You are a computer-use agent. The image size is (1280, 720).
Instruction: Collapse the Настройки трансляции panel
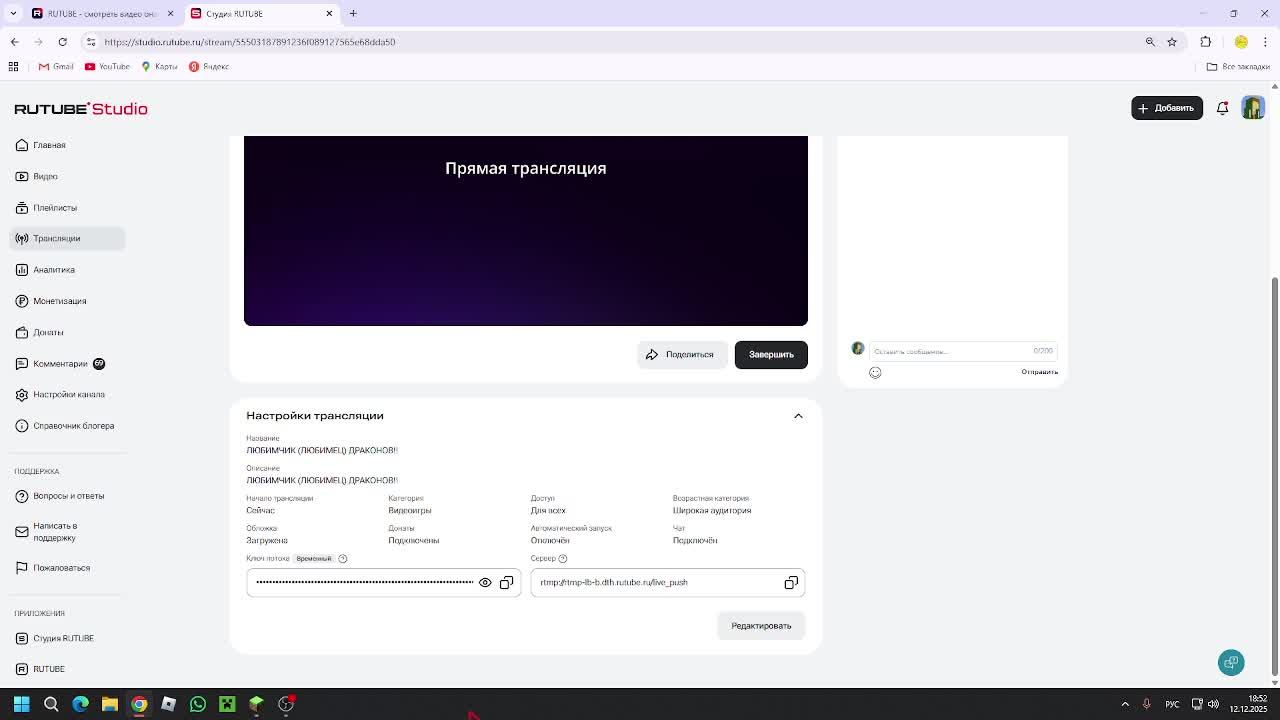pos(798,416)
